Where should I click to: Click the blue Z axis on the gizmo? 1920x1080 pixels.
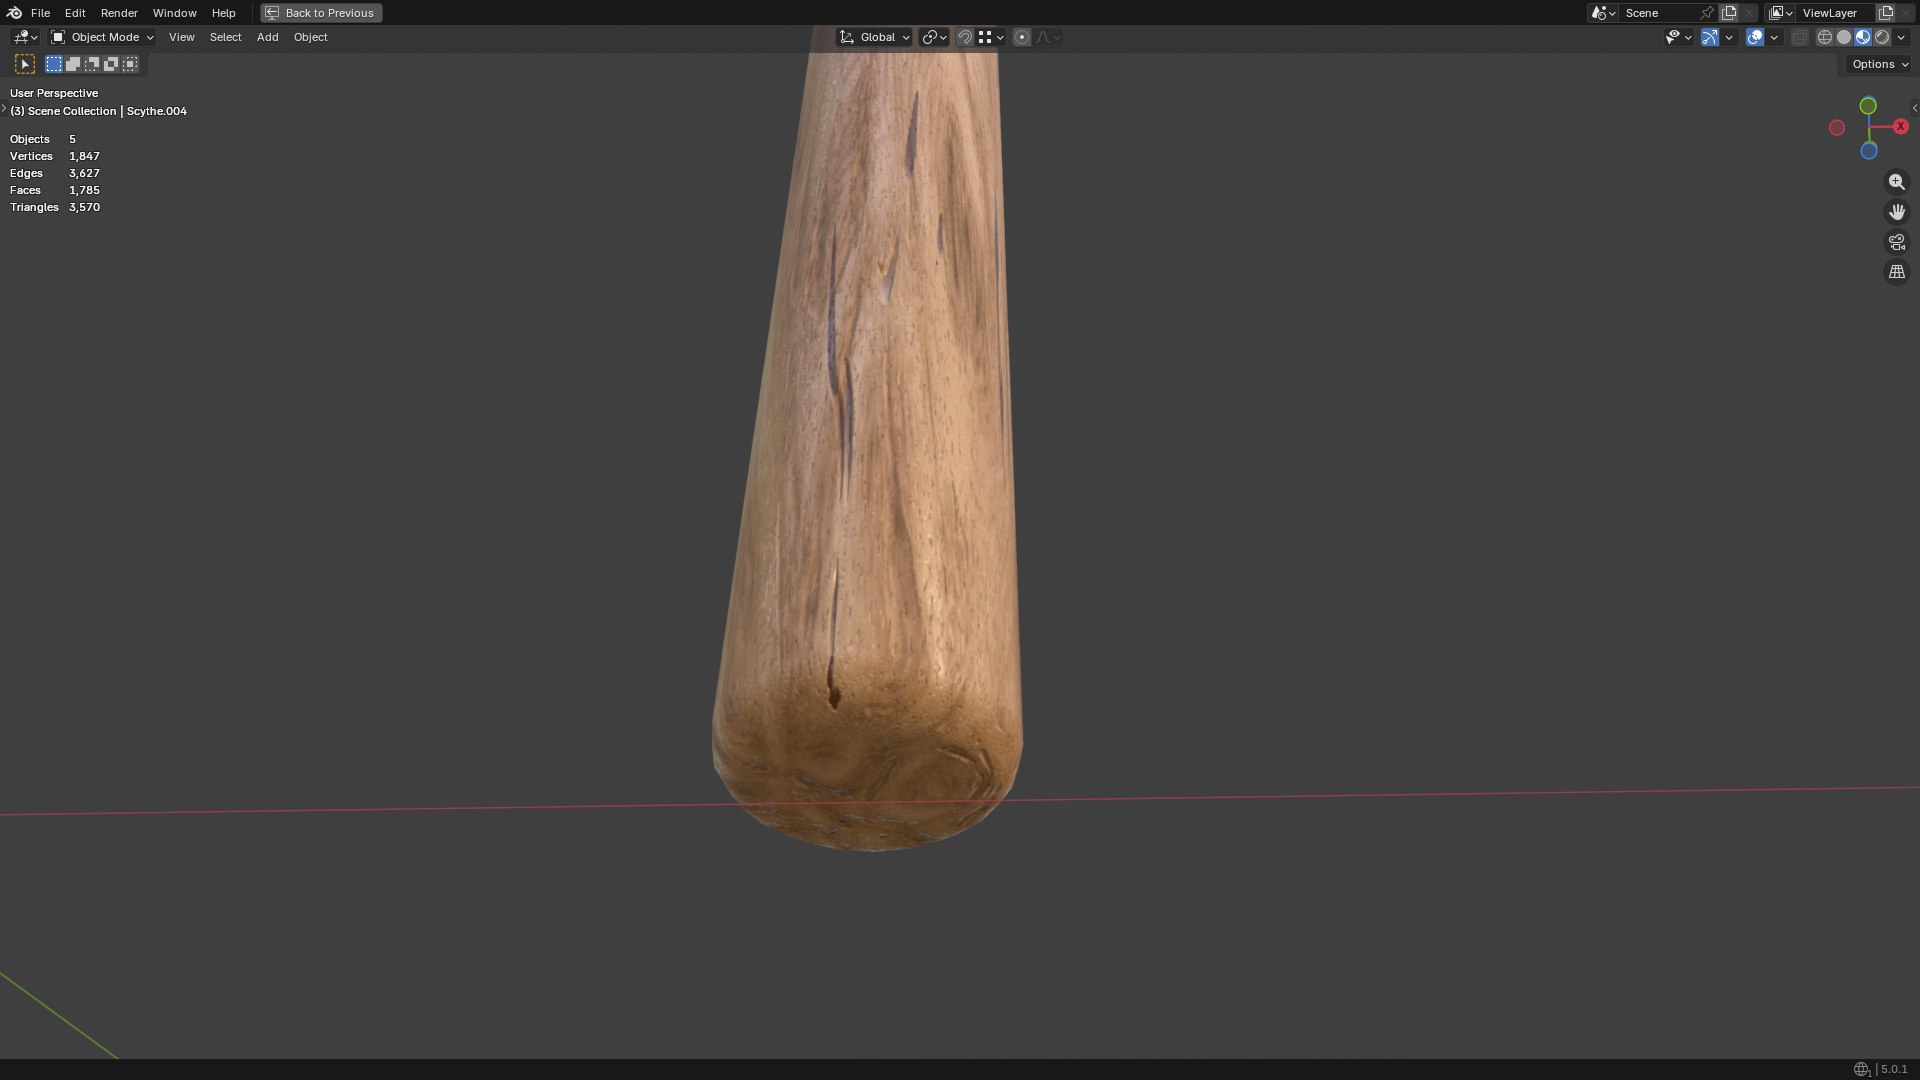[x=1869, y=151]
